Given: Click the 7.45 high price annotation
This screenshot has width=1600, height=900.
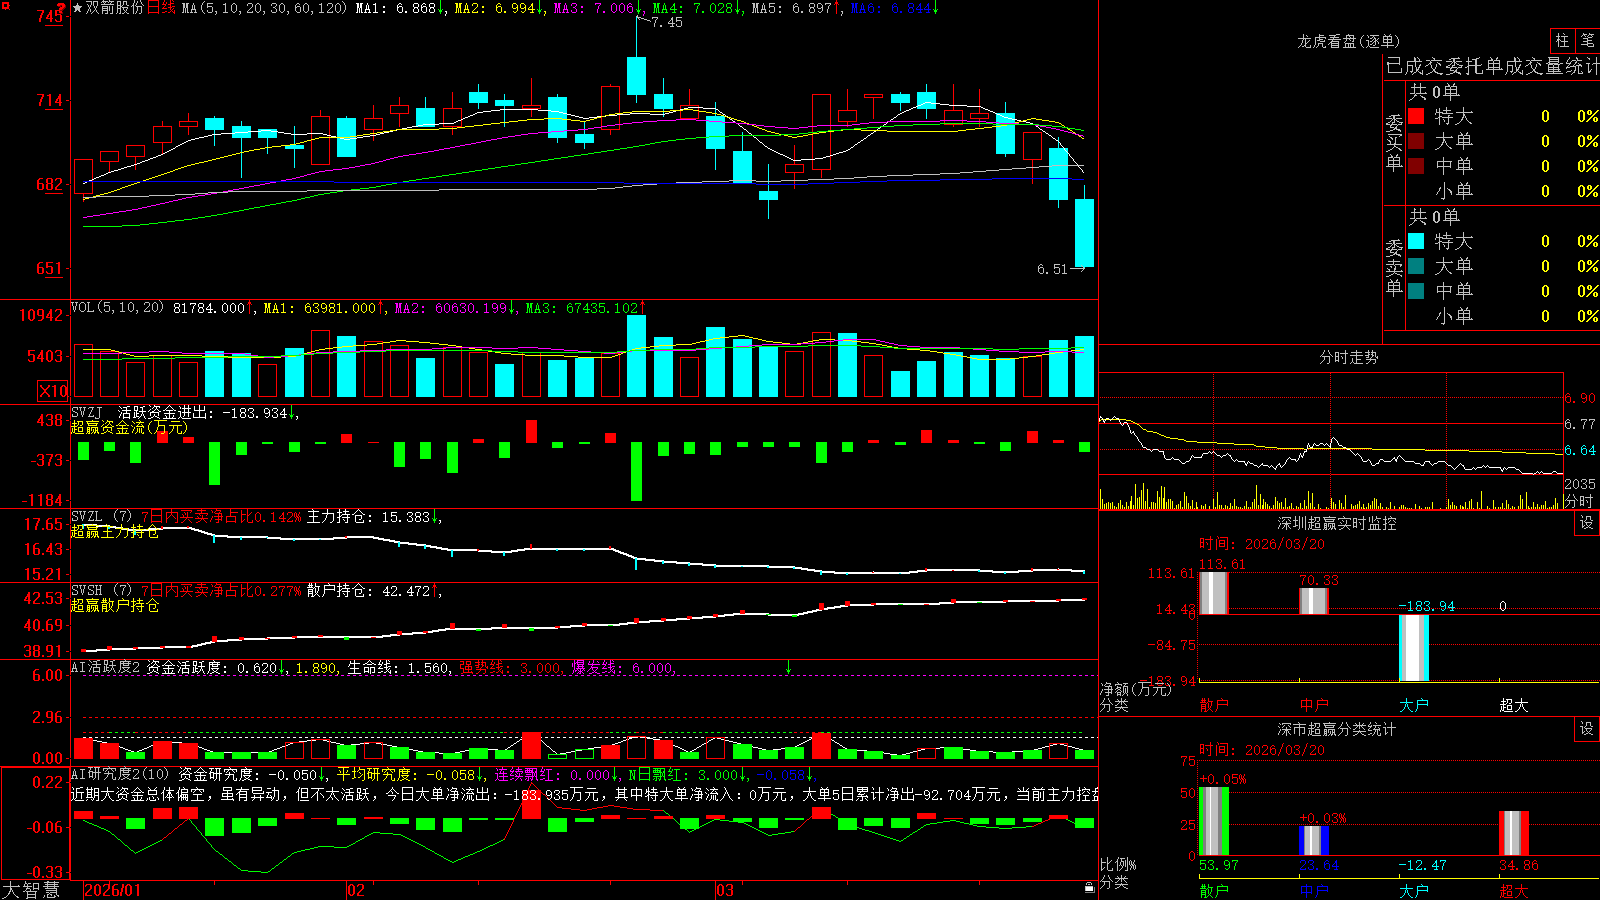Looking at the screenshot, I should point(666,22).
